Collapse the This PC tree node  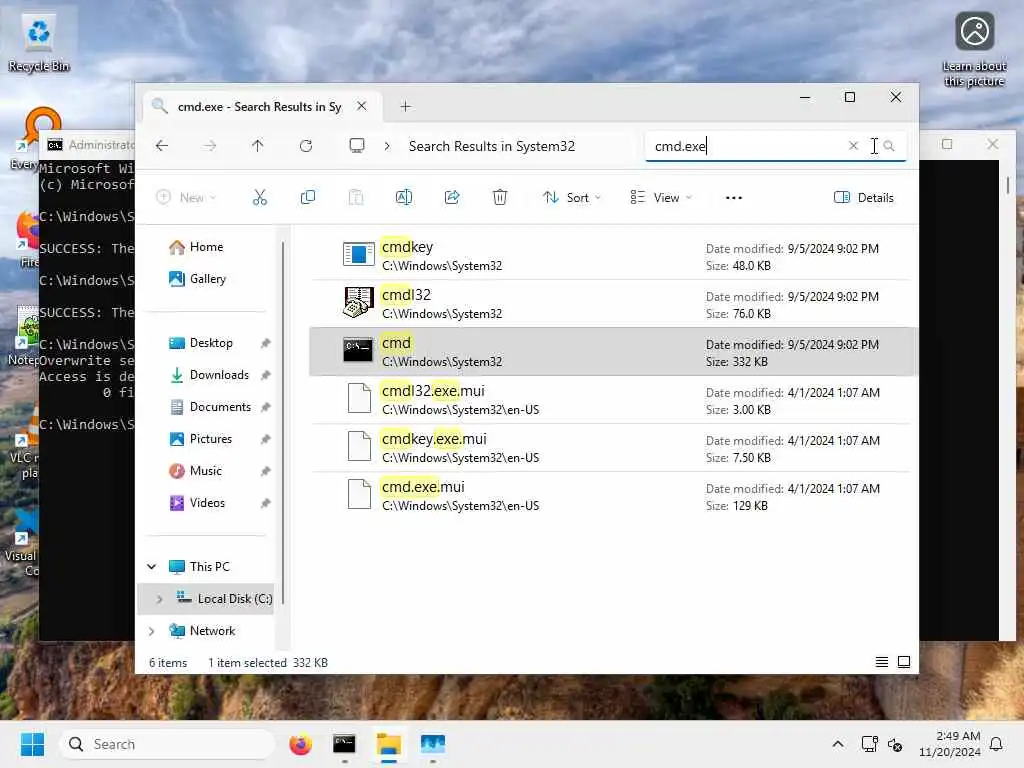coord(152,567)
